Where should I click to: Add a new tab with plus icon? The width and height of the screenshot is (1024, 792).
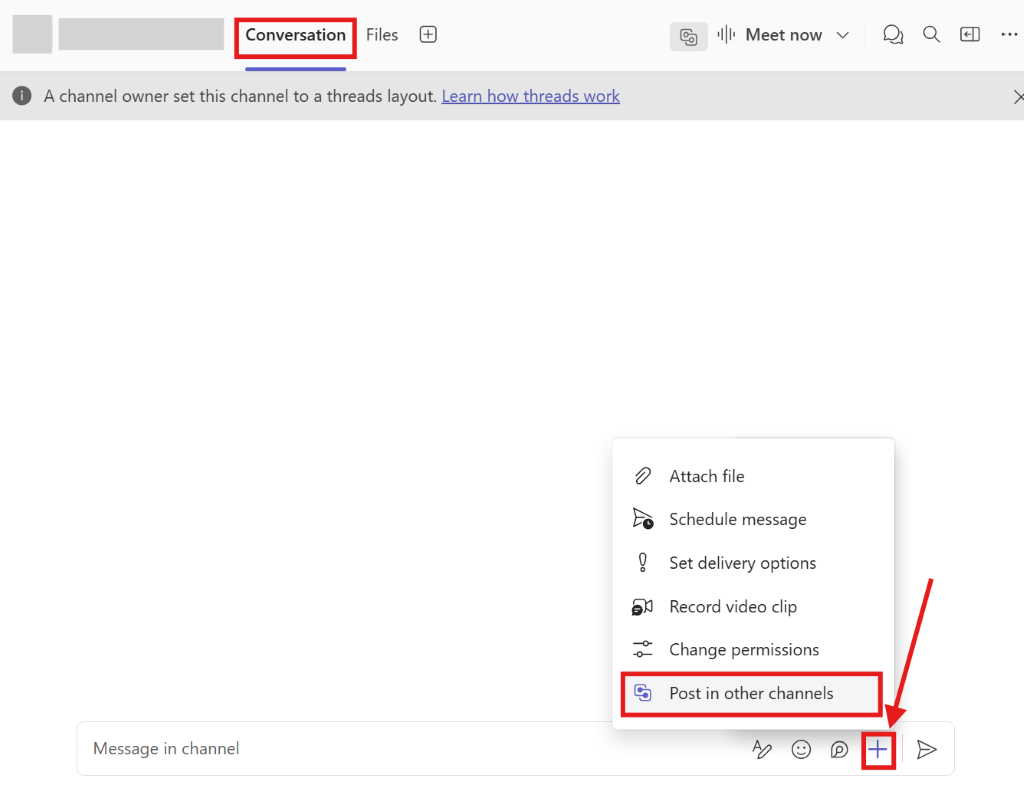(428, 35)
